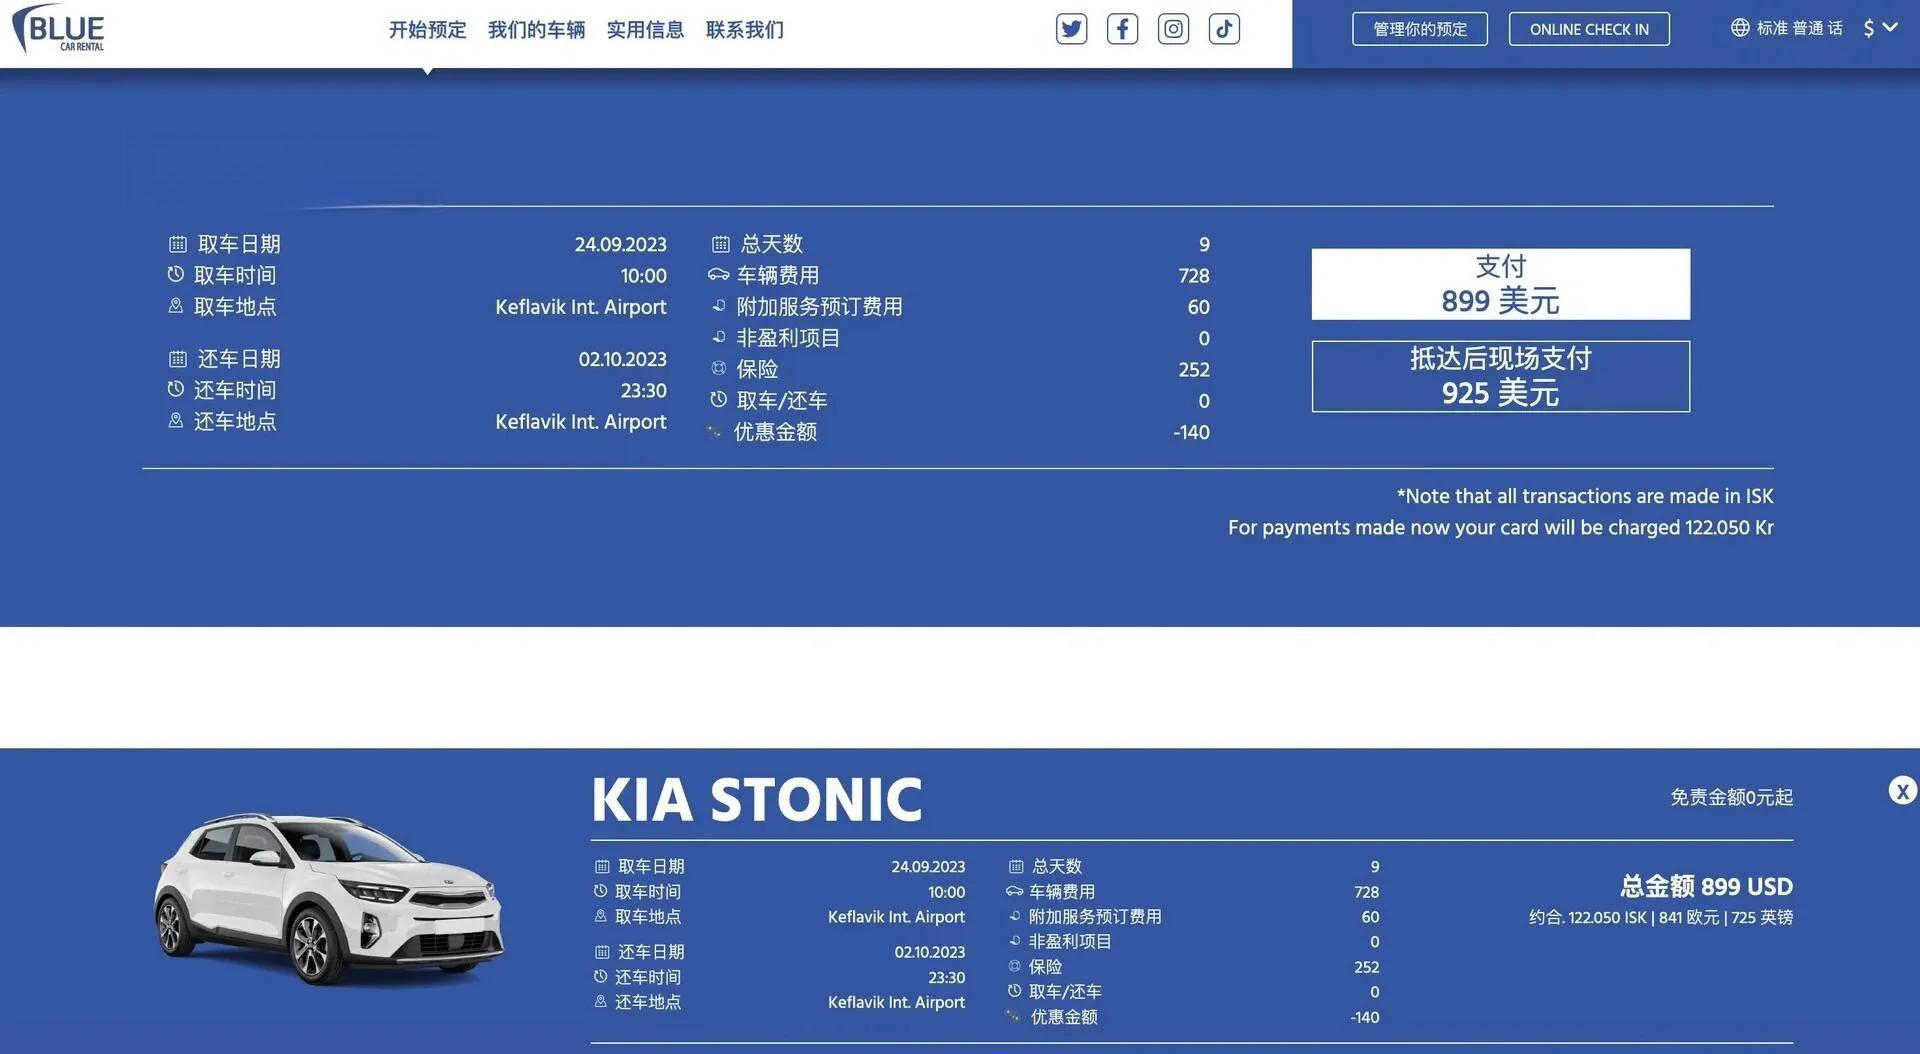This screenshot has width=1920, height=1054.
Task: Click the ISK EUR GBP conversion line
Action: 1661,917
